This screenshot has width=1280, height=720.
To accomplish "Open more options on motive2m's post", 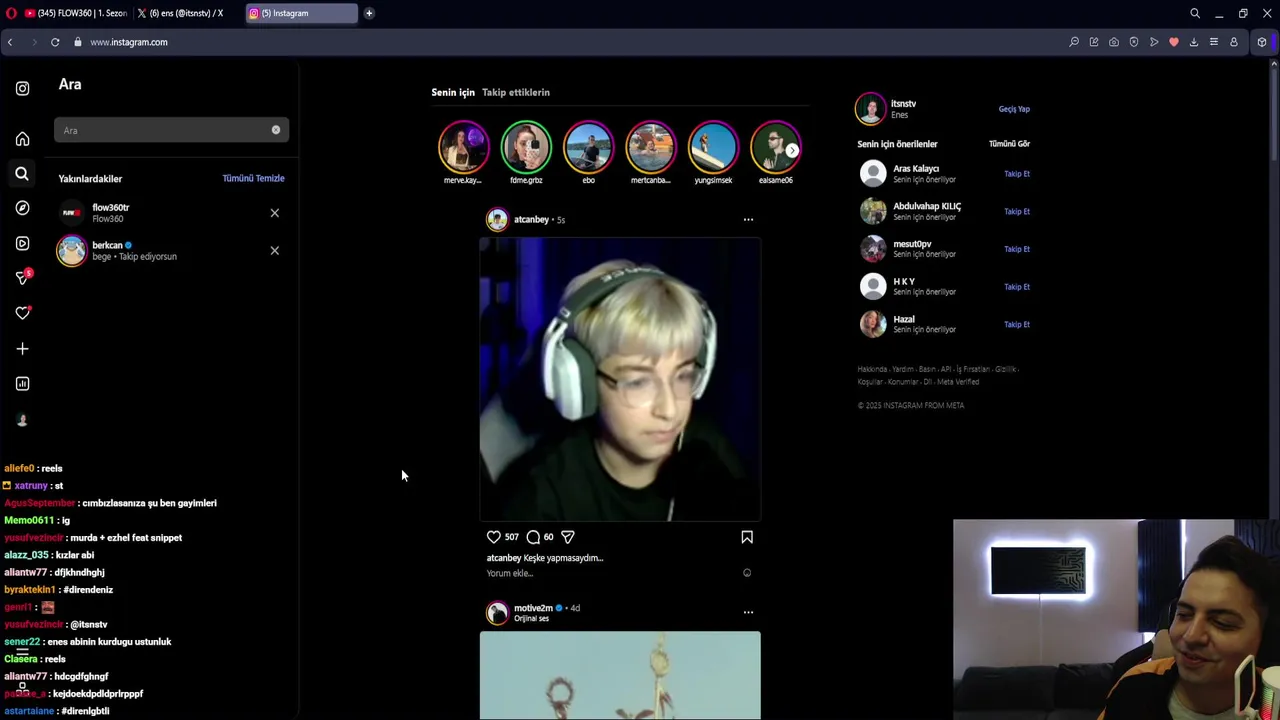I will (x=748, y=612).
